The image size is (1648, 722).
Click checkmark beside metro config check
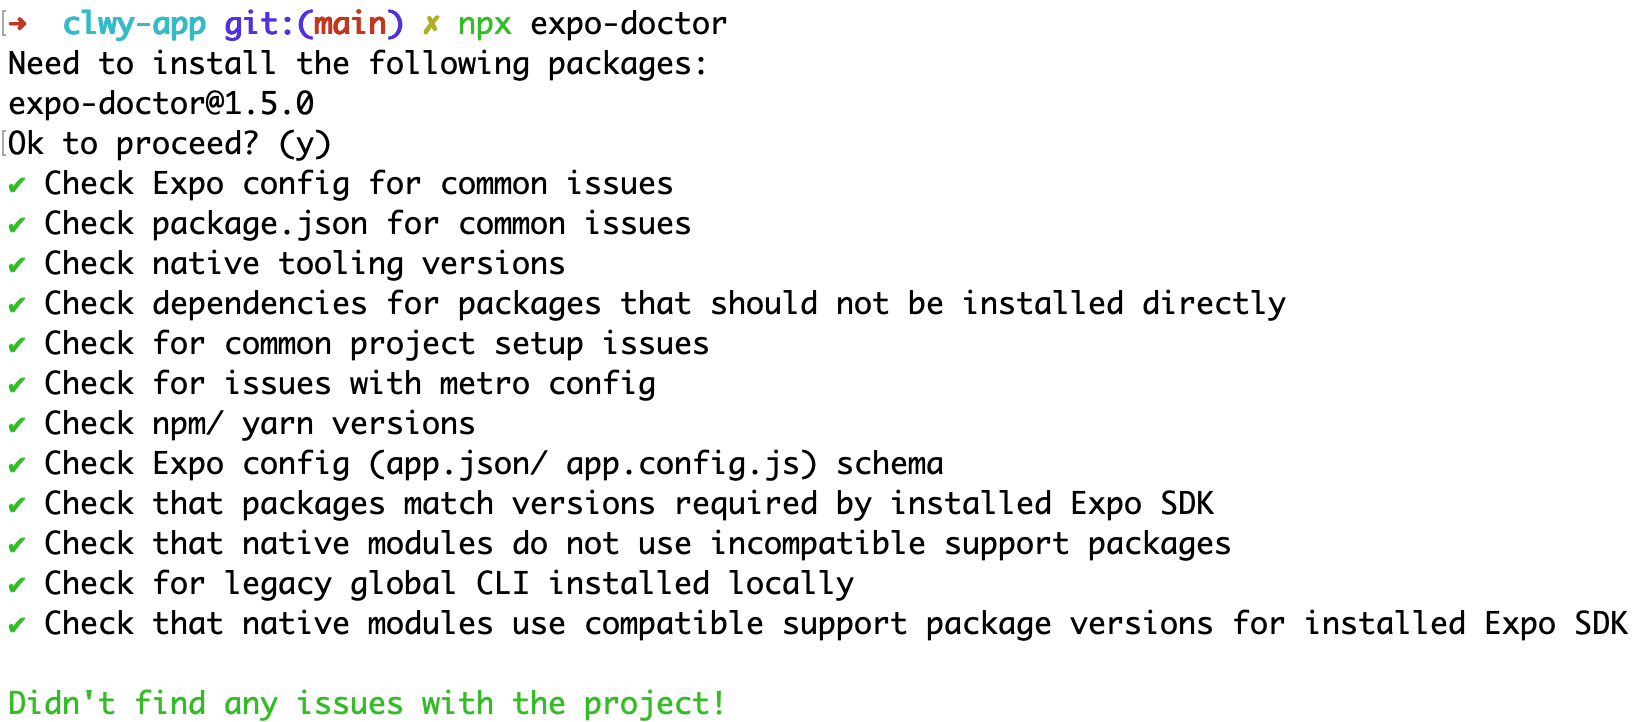pos(17,385)
